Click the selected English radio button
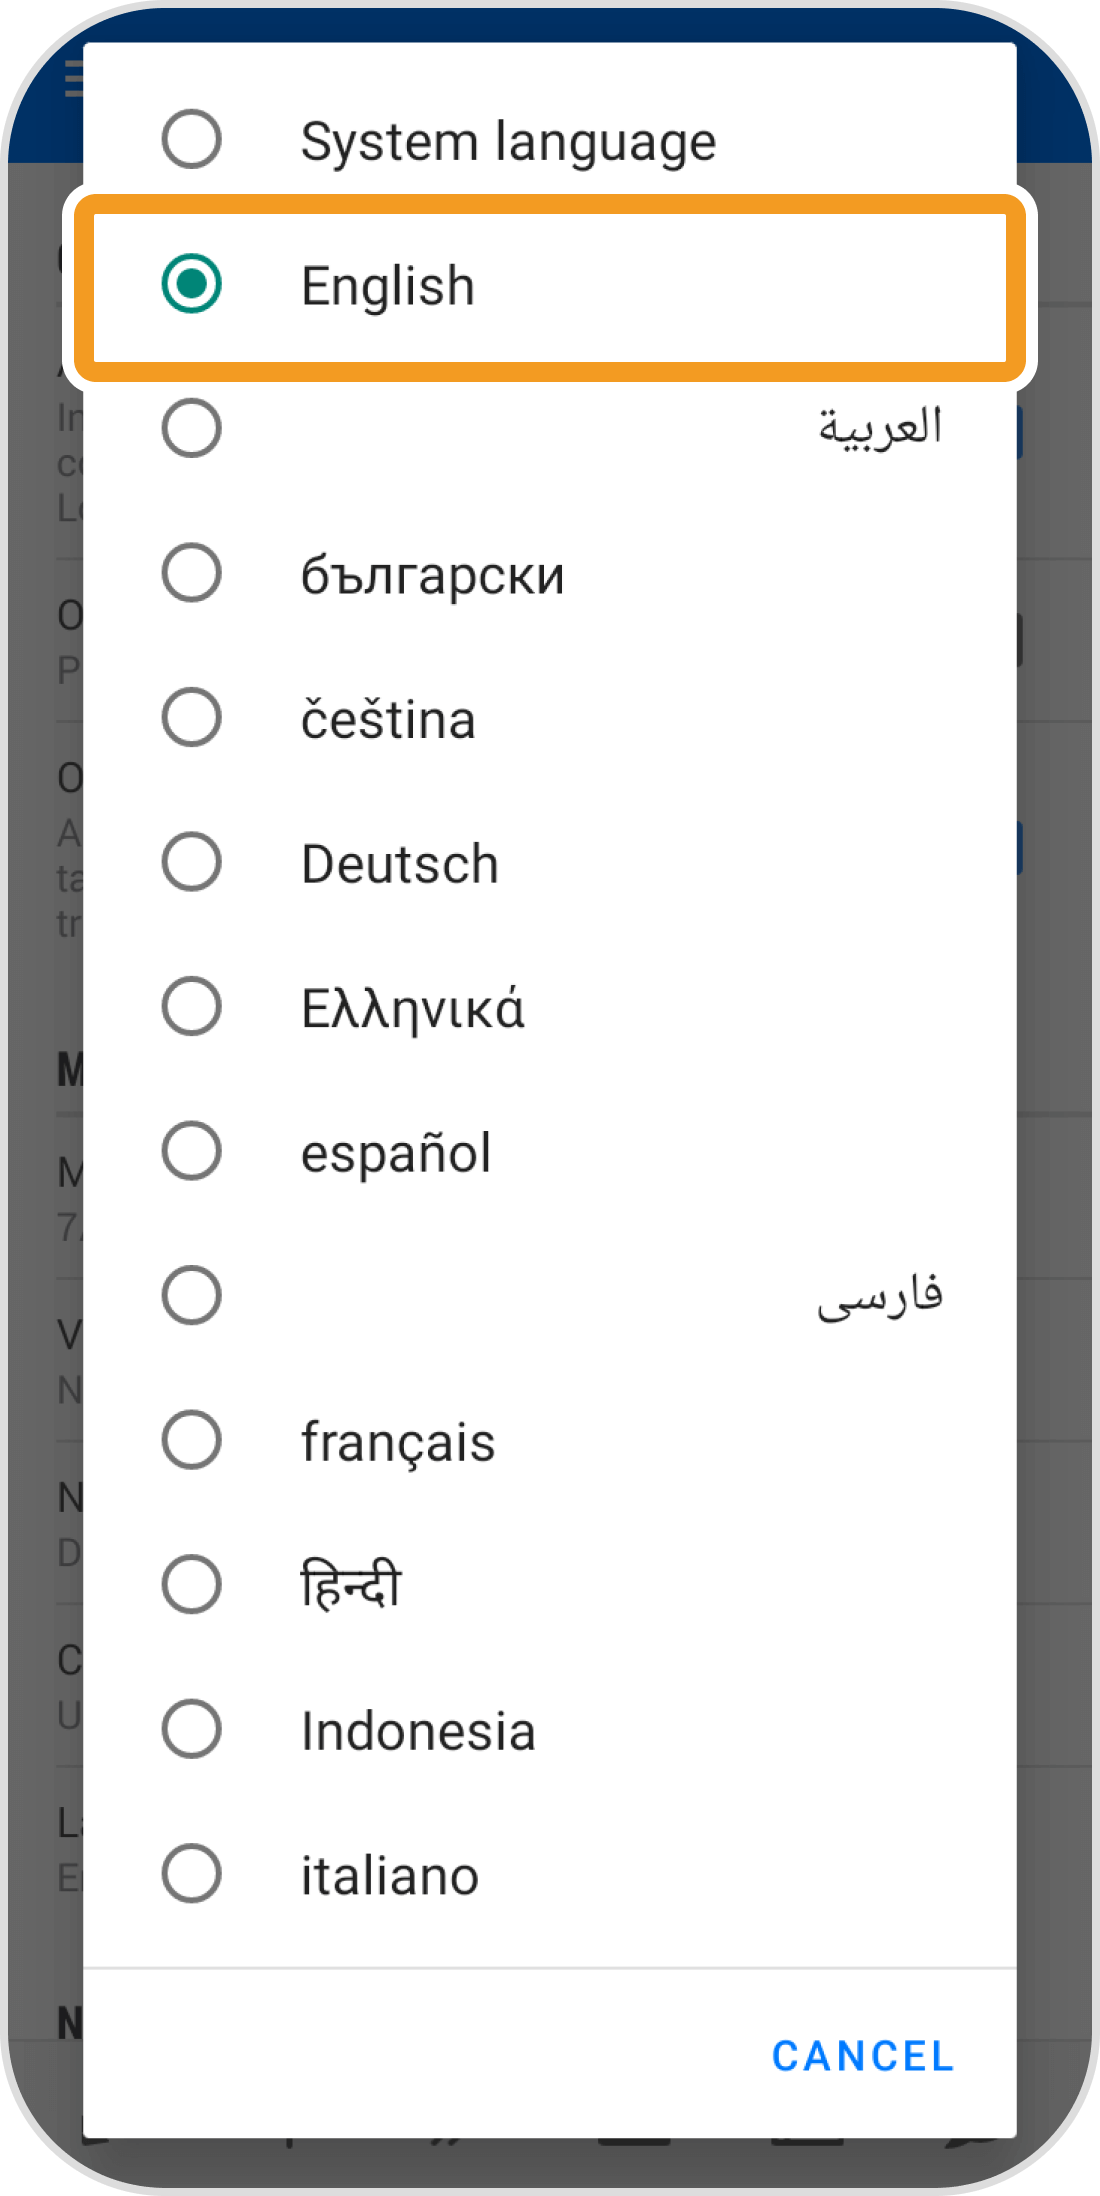Viewport: 1100px width, 2196px height. [x=191, y=284]
